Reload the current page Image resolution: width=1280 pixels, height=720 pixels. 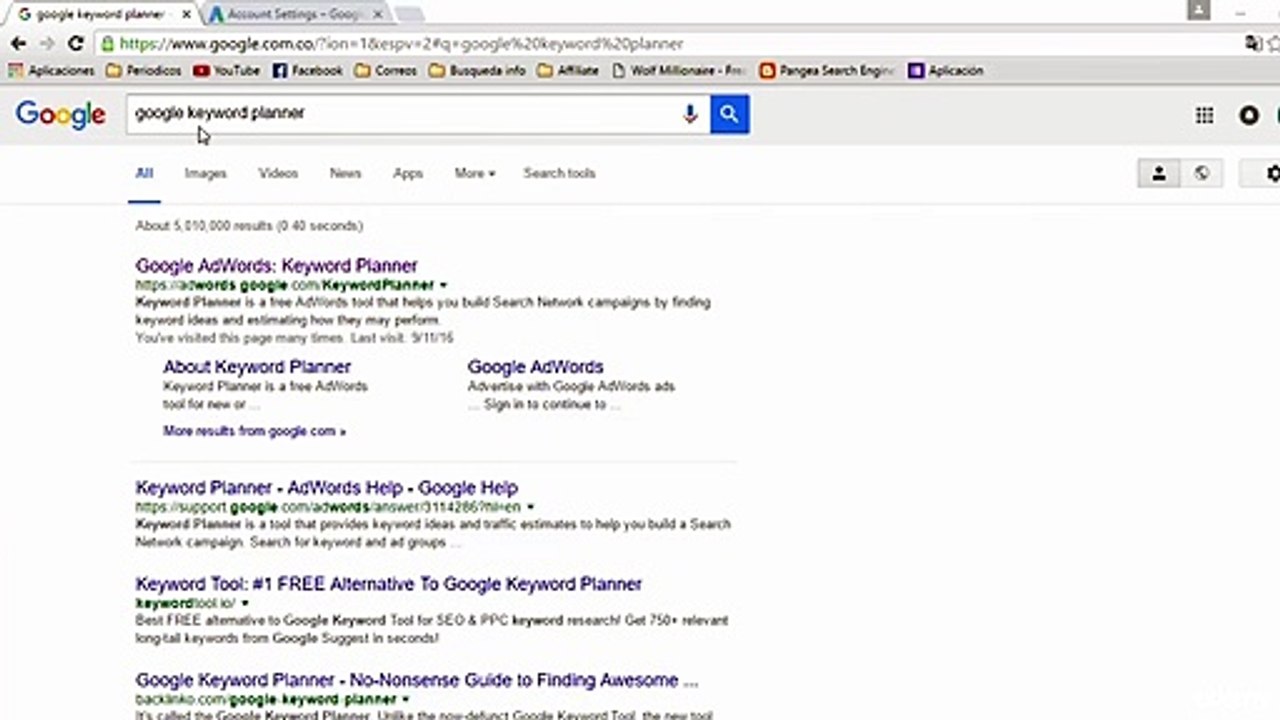coord(75,44)
